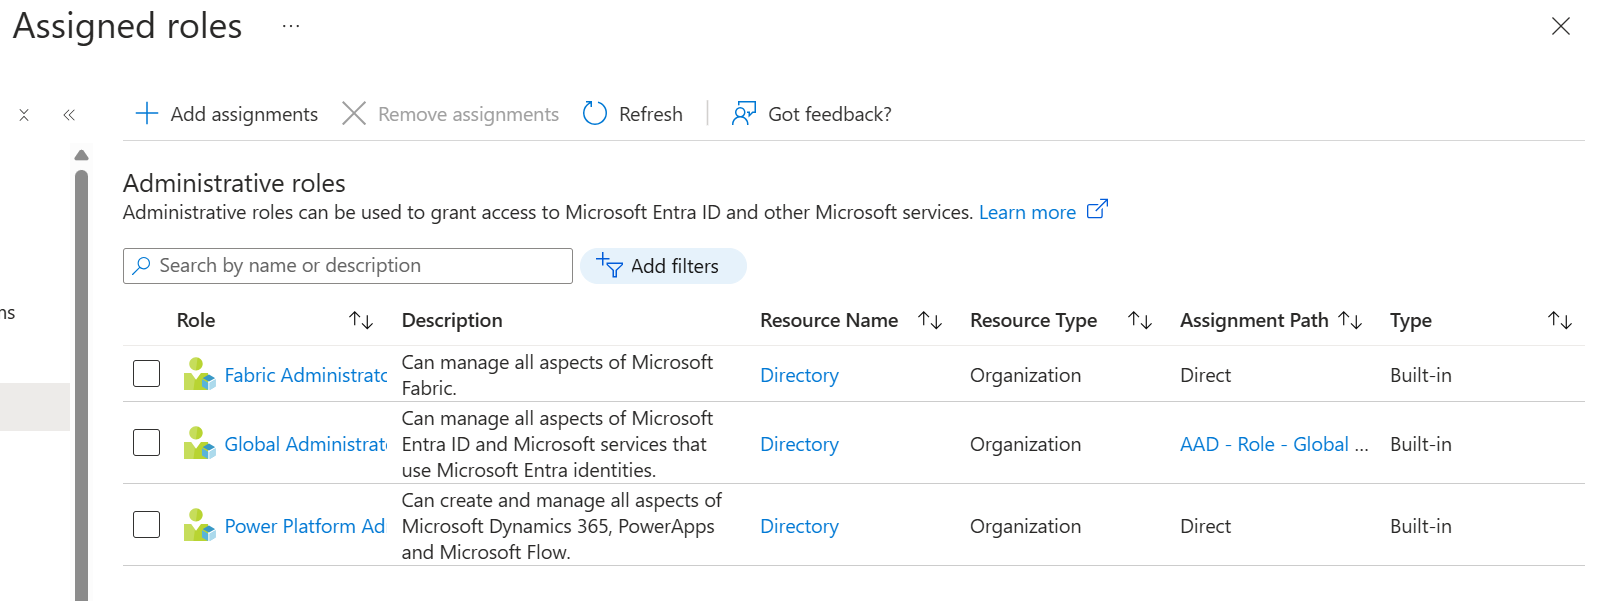
Task: Open the more options ellipsis beside the title
Action: point(291,26)
